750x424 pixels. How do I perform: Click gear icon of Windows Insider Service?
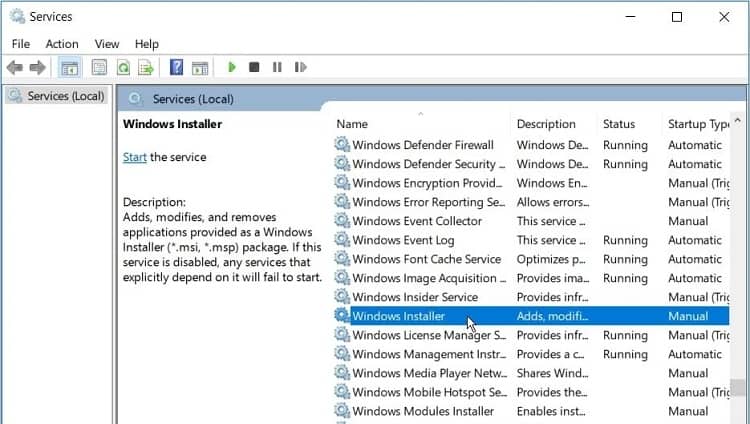[342, 296]
